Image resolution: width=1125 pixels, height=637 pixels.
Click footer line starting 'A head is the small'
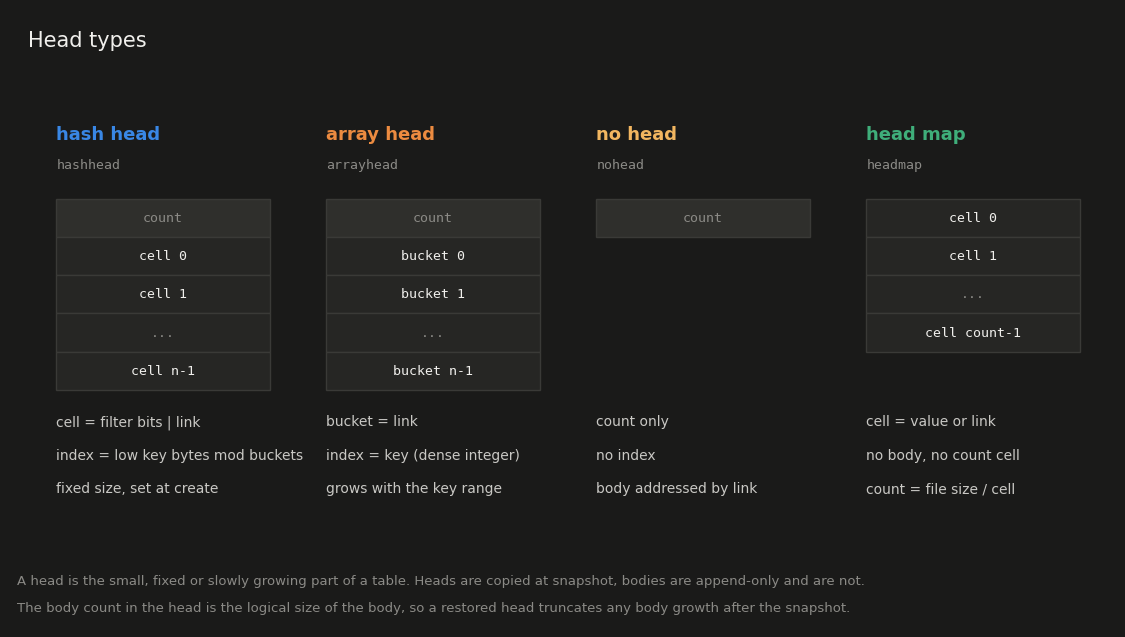441,581
